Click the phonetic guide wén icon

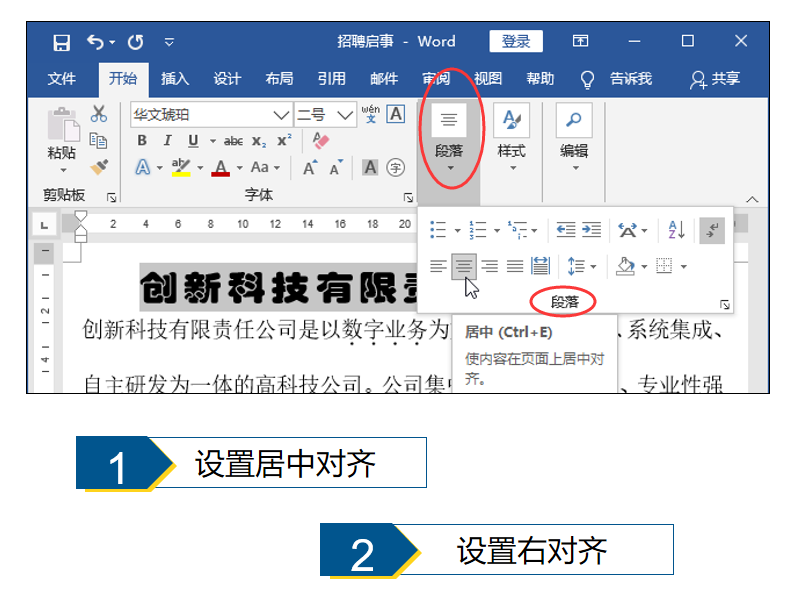click(x=371, y=114)
